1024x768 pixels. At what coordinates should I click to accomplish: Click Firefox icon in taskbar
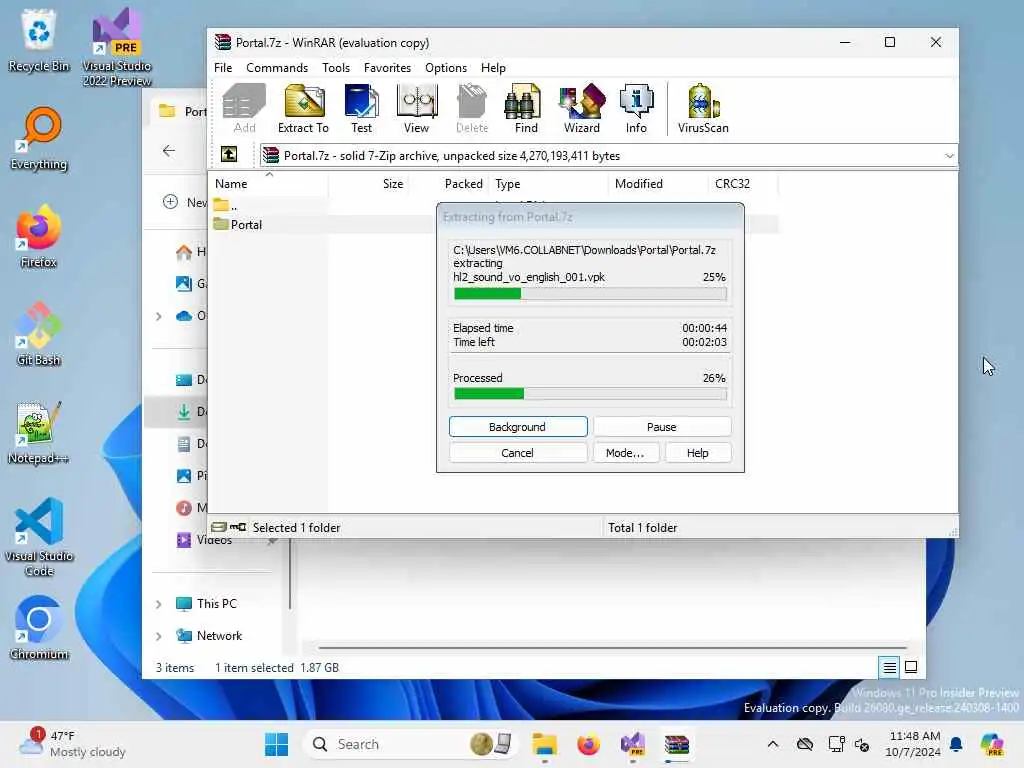point(588,744)
